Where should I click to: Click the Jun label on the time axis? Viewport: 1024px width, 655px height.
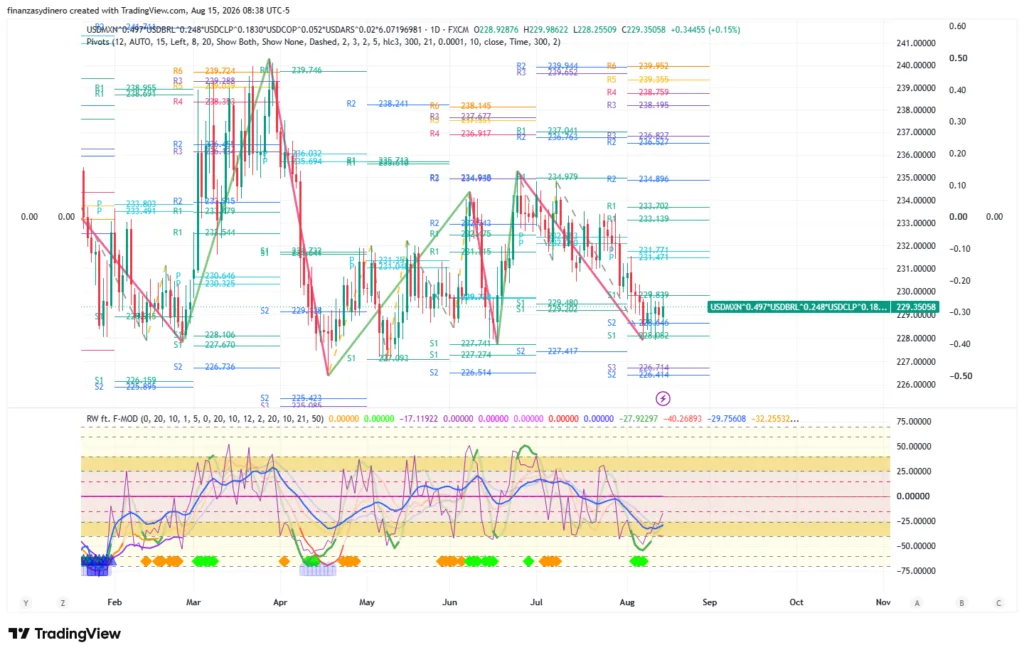pos(449,602)
